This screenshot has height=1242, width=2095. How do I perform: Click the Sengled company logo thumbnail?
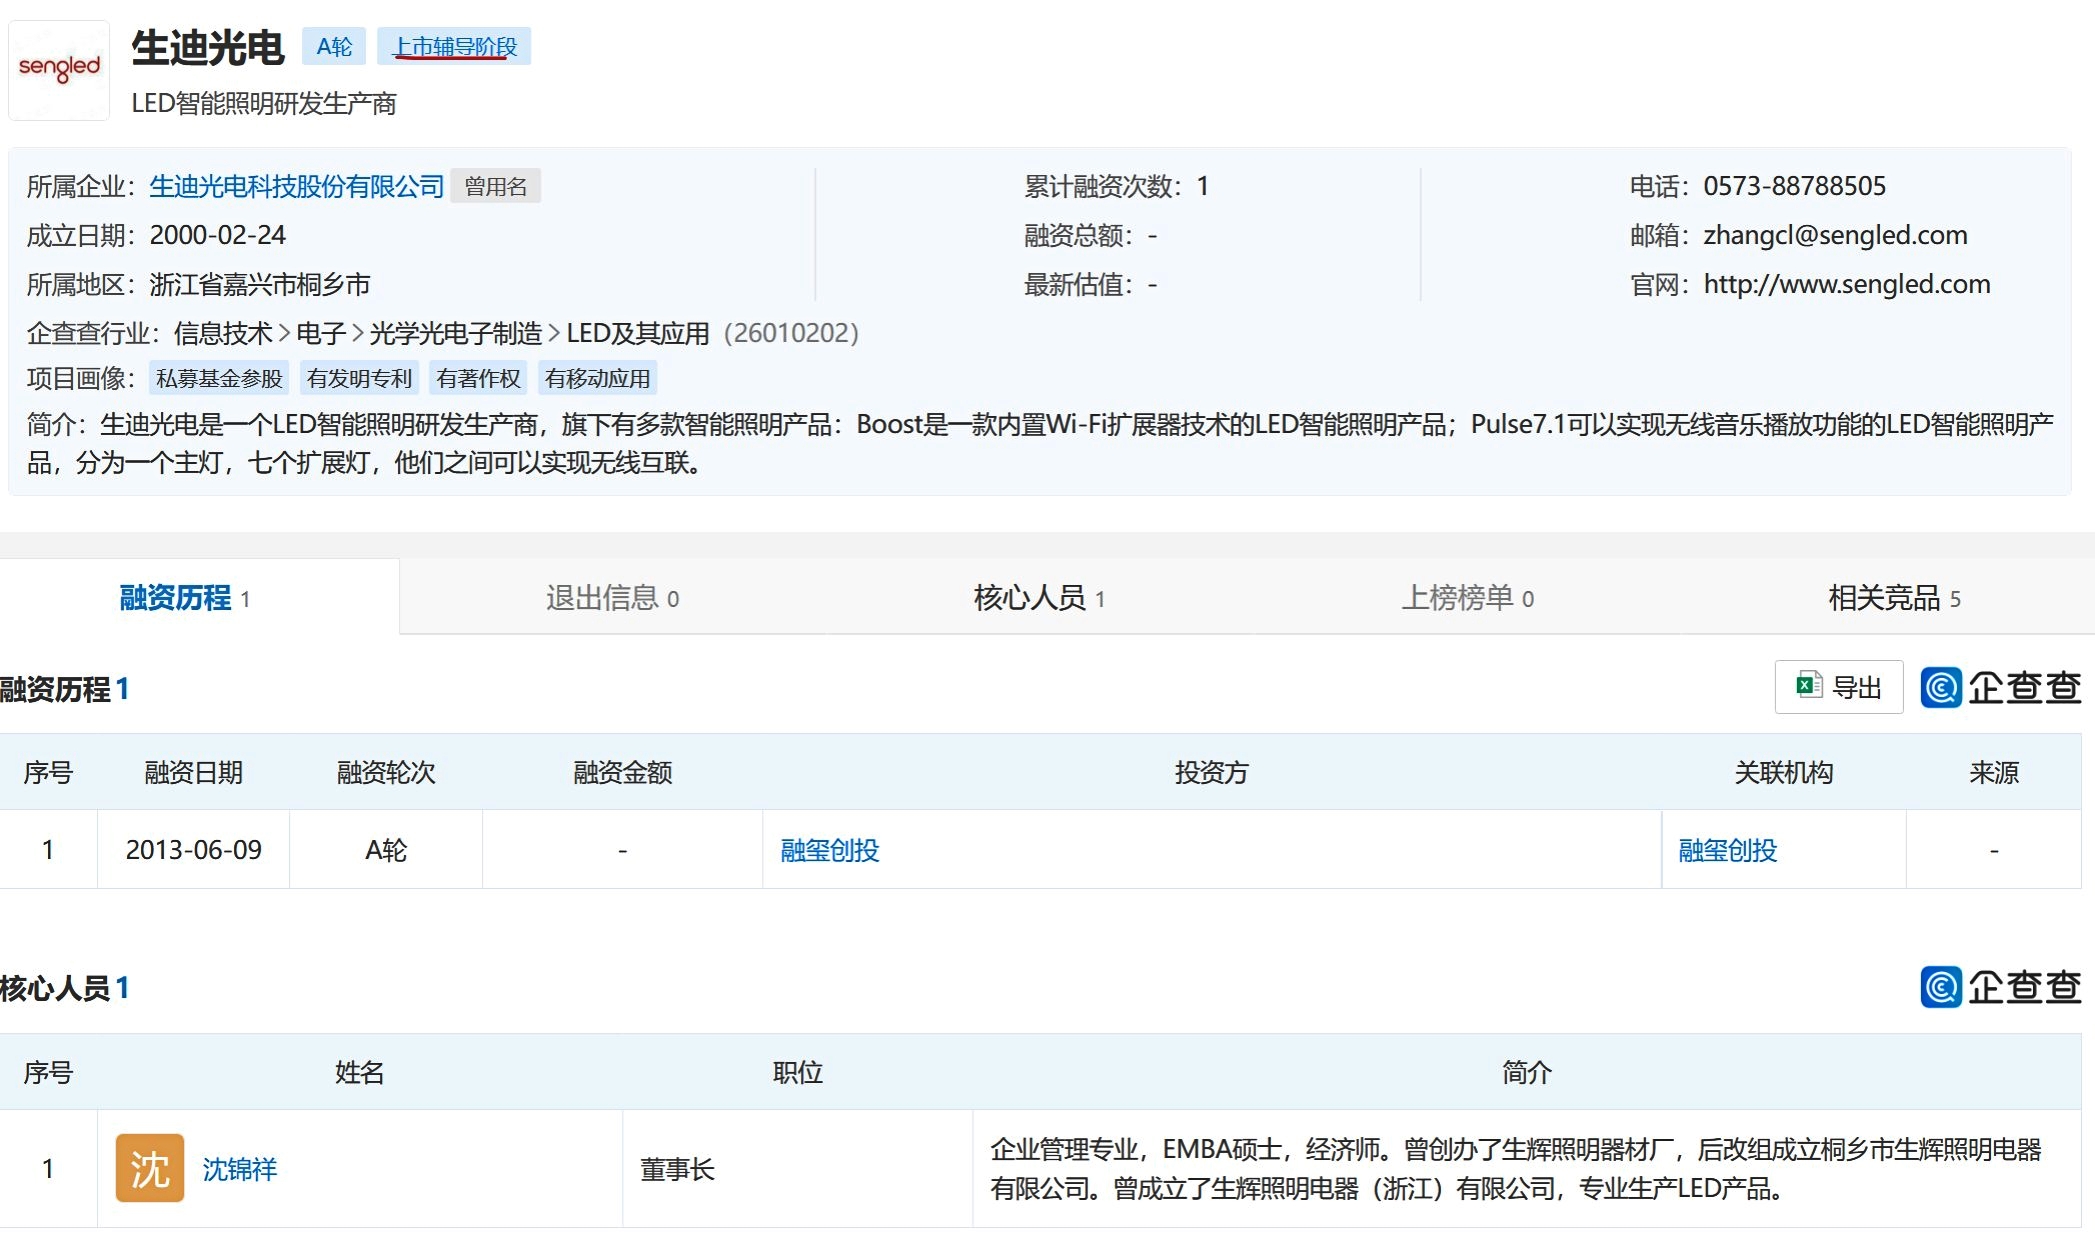click(x=59, y=70)
